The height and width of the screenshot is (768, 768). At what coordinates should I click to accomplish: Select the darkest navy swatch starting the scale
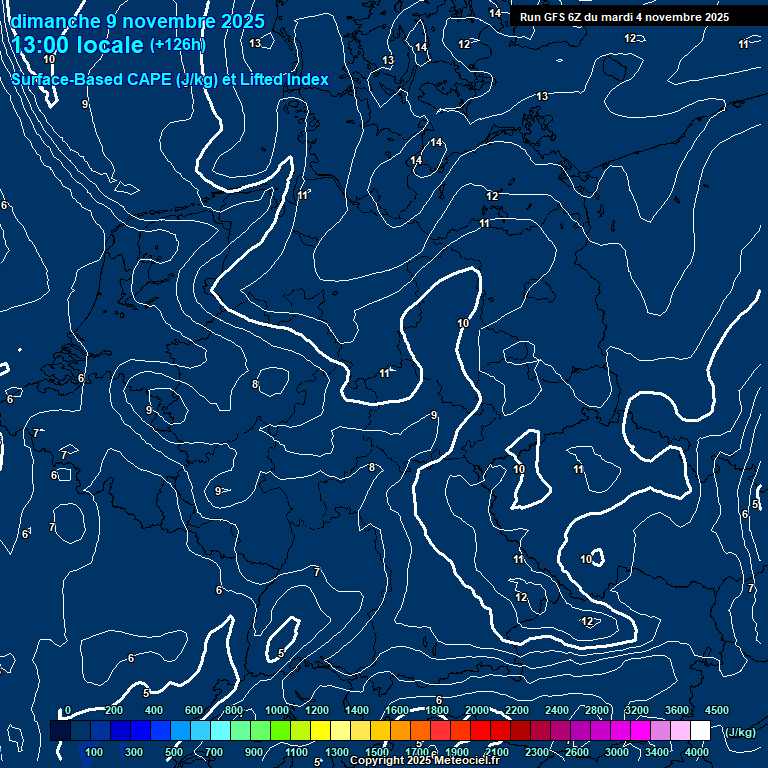click(60, 730)
